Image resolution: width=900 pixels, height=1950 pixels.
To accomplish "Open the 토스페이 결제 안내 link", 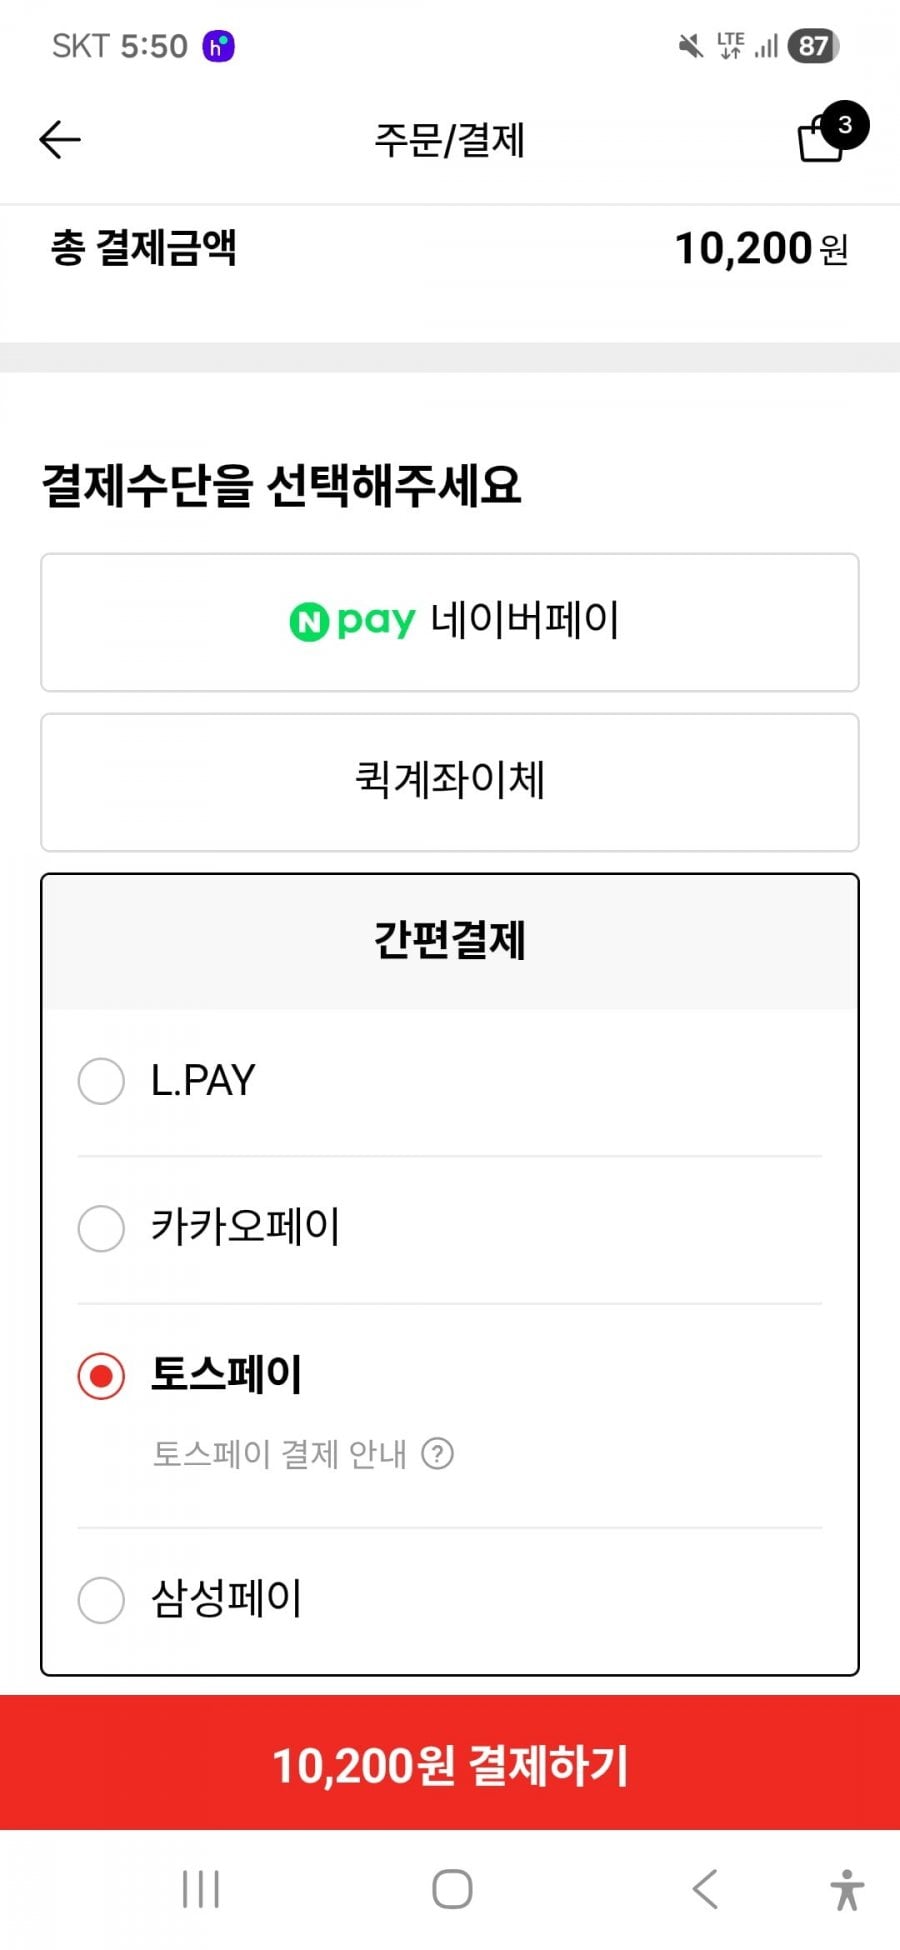I will coord(279,1453).
